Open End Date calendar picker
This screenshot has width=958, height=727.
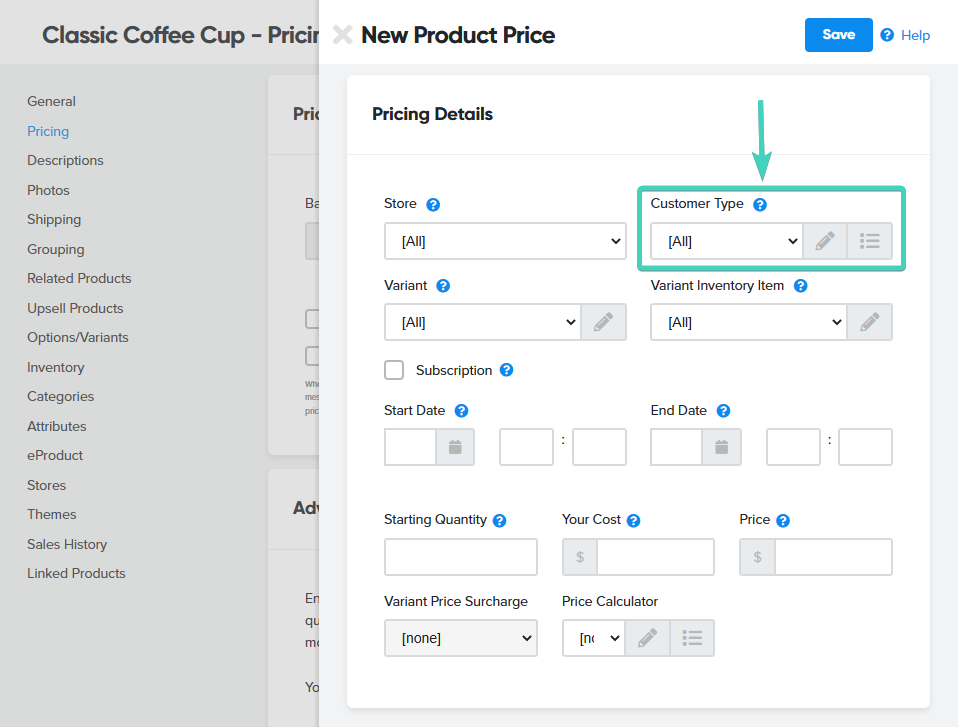(x=722, y=447)
